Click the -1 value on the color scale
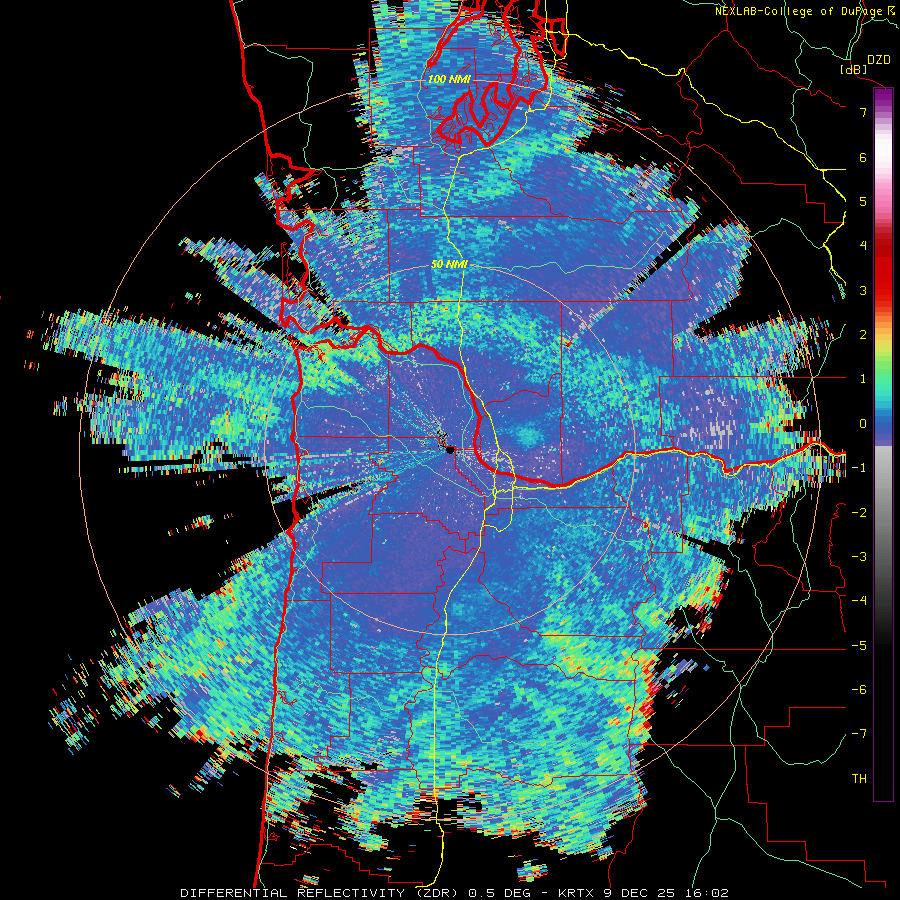This screenshot has width=900, height=900. pyautogui.click(x=859, y=468)
